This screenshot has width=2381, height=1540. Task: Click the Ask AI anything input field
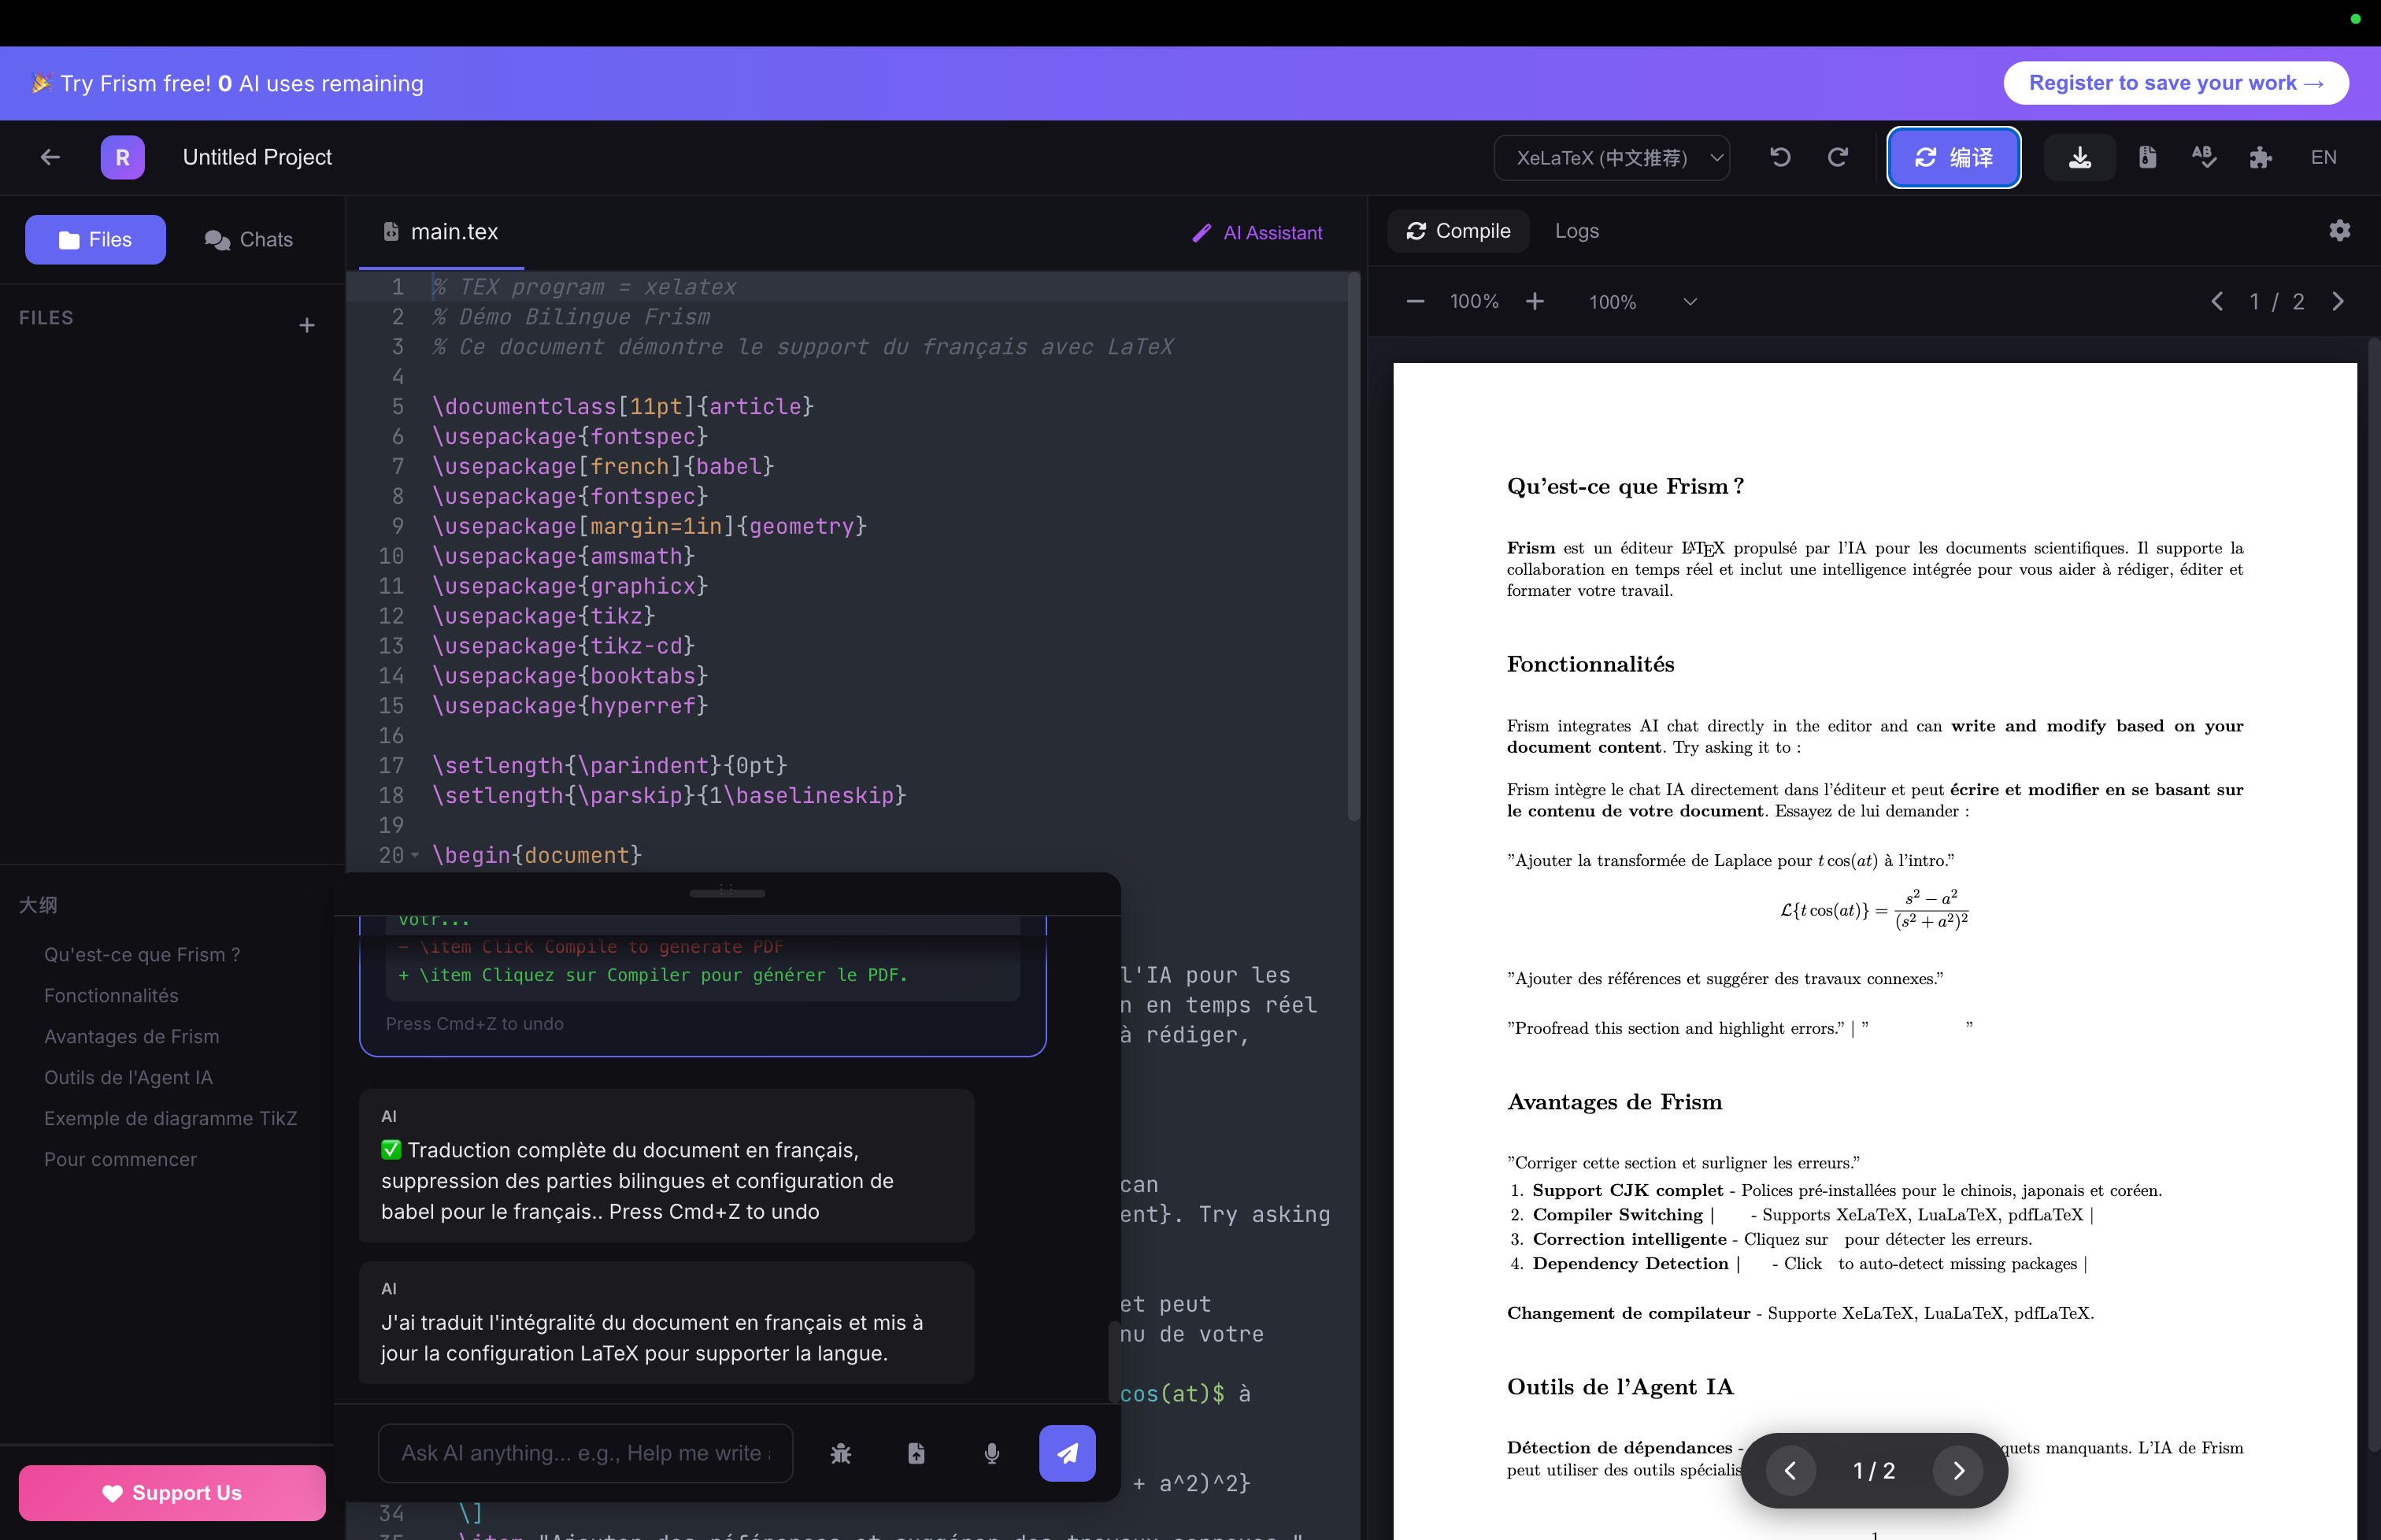point(586,1453)
